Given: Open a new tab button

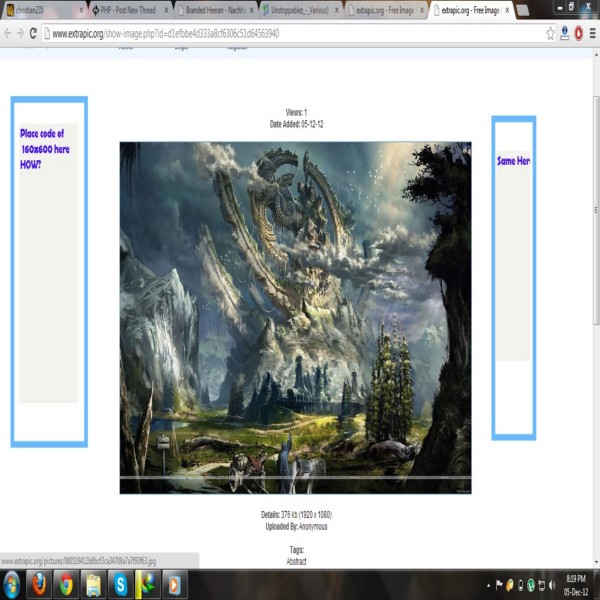Looking at the screenshot, I should (522, 11).
